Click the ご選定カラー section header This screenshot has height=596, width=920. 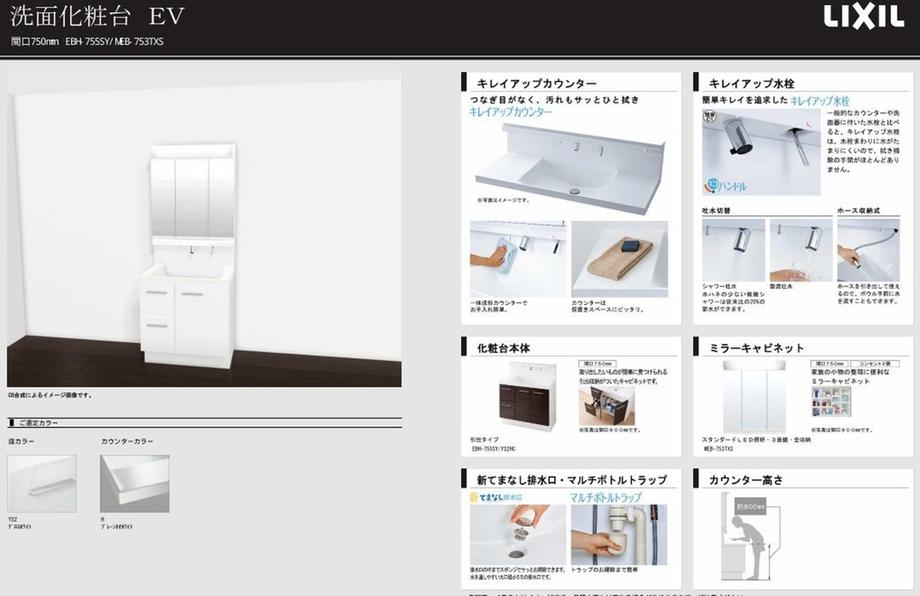pos(40,423)
